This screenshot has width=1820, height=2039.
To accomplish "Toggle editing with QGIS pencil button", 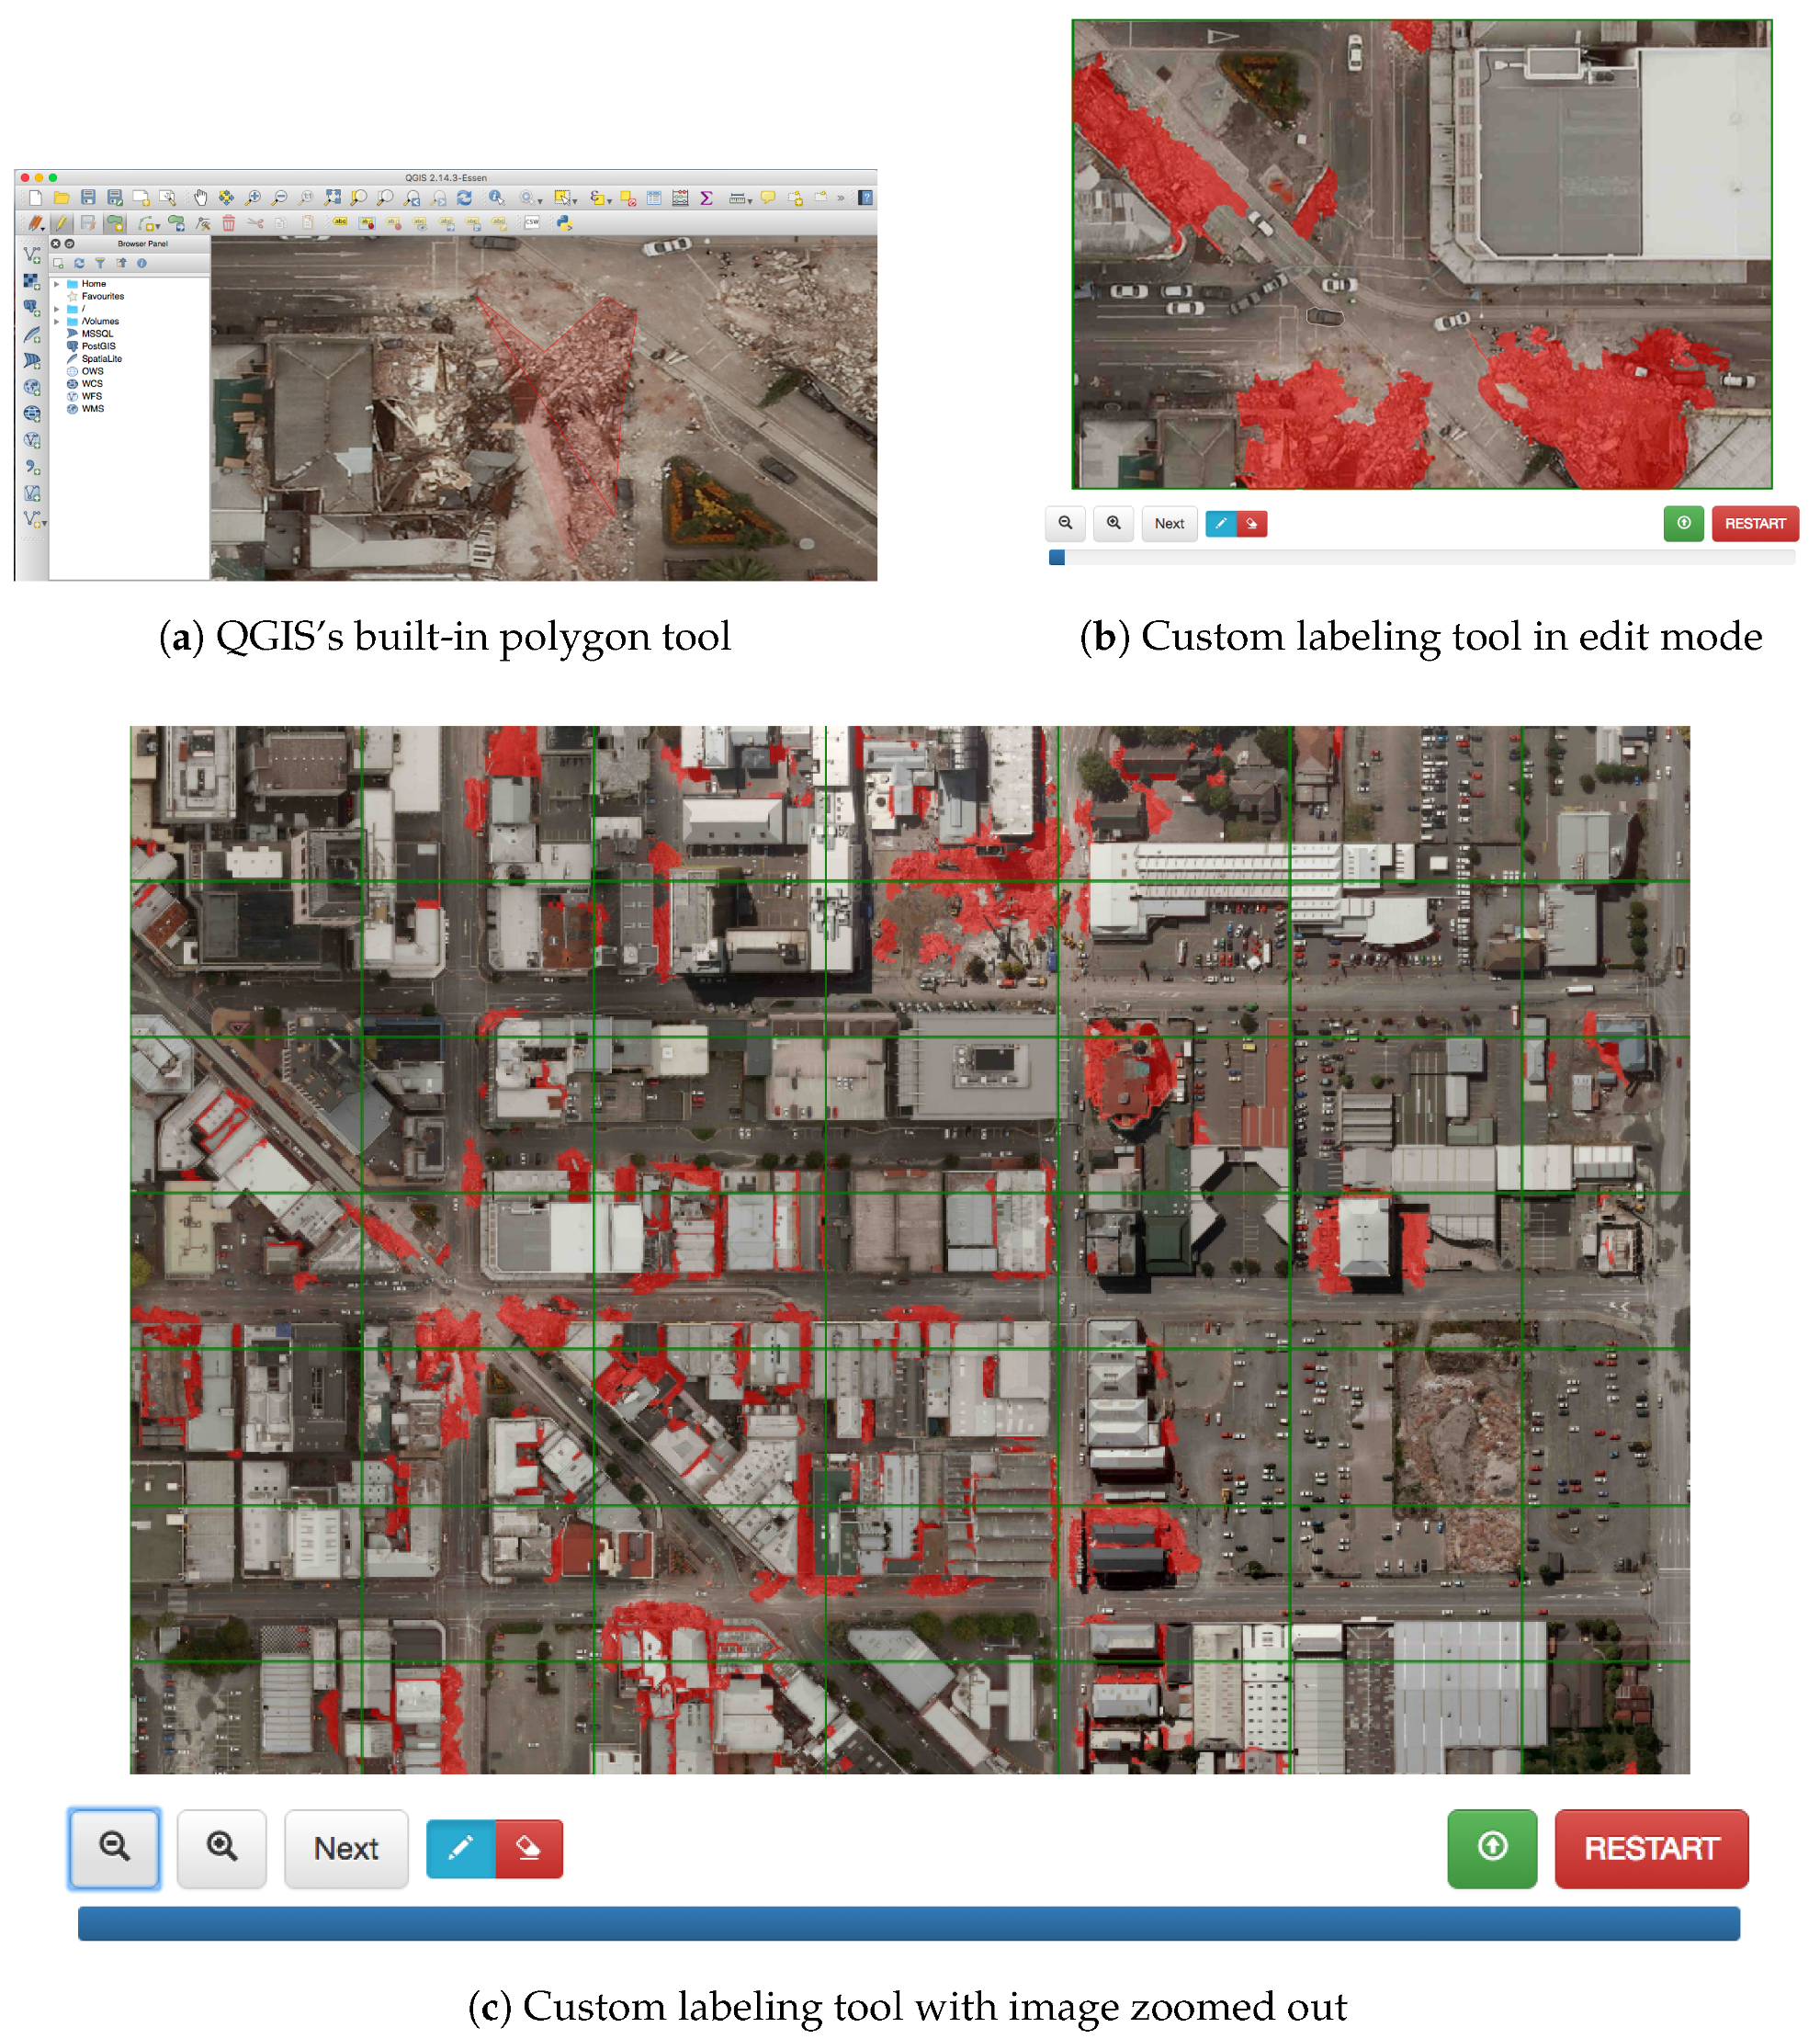I will [x=62, y=223].
